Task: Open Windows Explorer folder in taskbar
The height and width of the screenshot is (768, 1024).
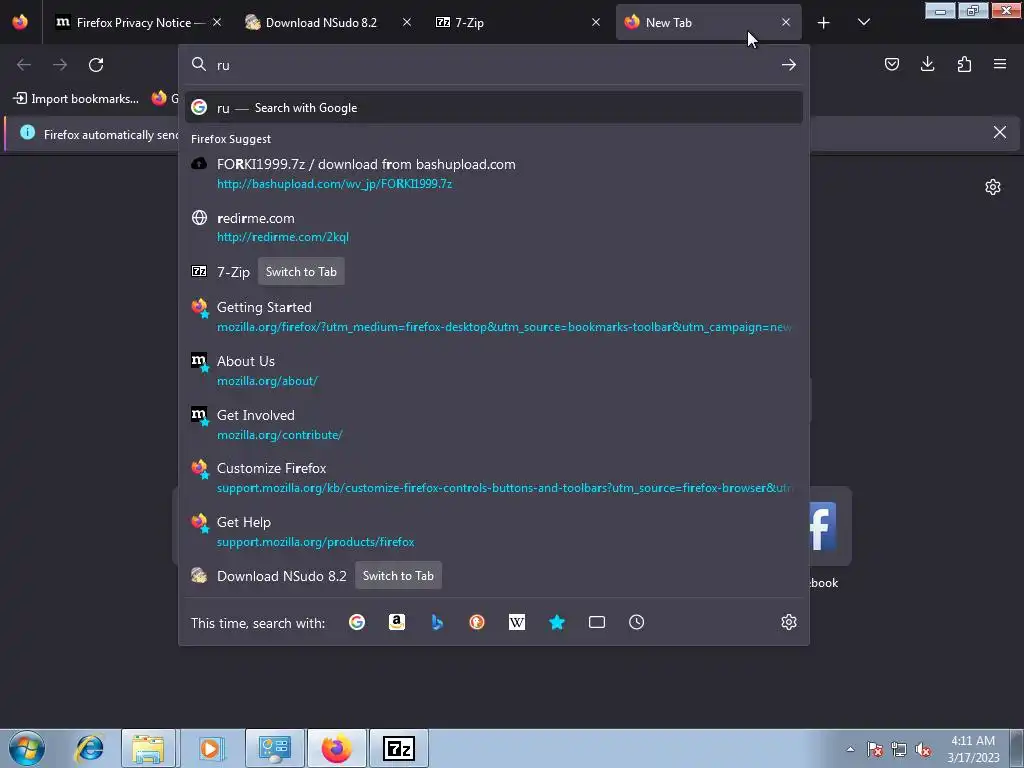Action: point(148,748)
